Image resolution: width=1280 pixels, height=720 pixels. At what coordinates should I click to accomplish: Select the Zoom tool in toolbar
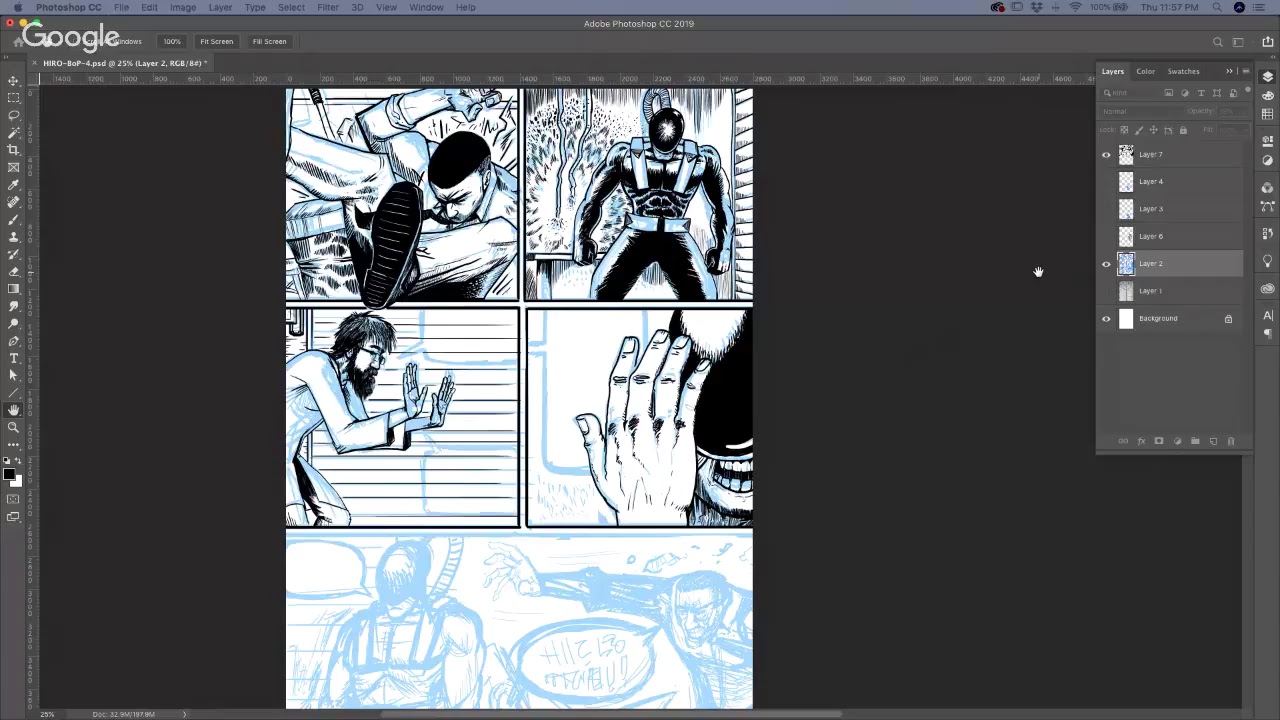13,427
